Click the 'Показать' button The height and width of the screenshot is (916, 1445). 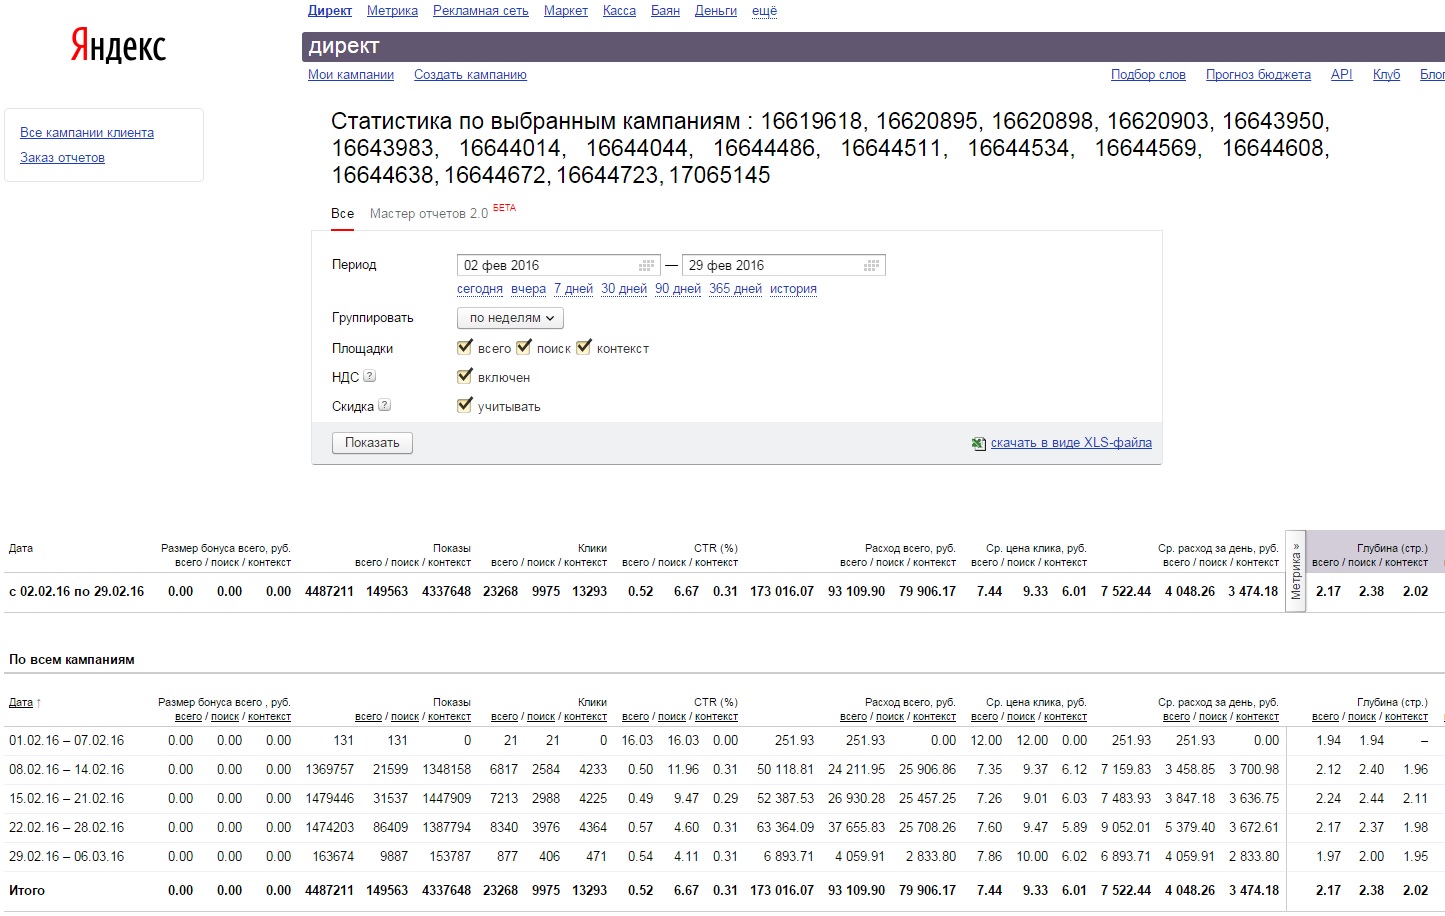click(372, 443)
